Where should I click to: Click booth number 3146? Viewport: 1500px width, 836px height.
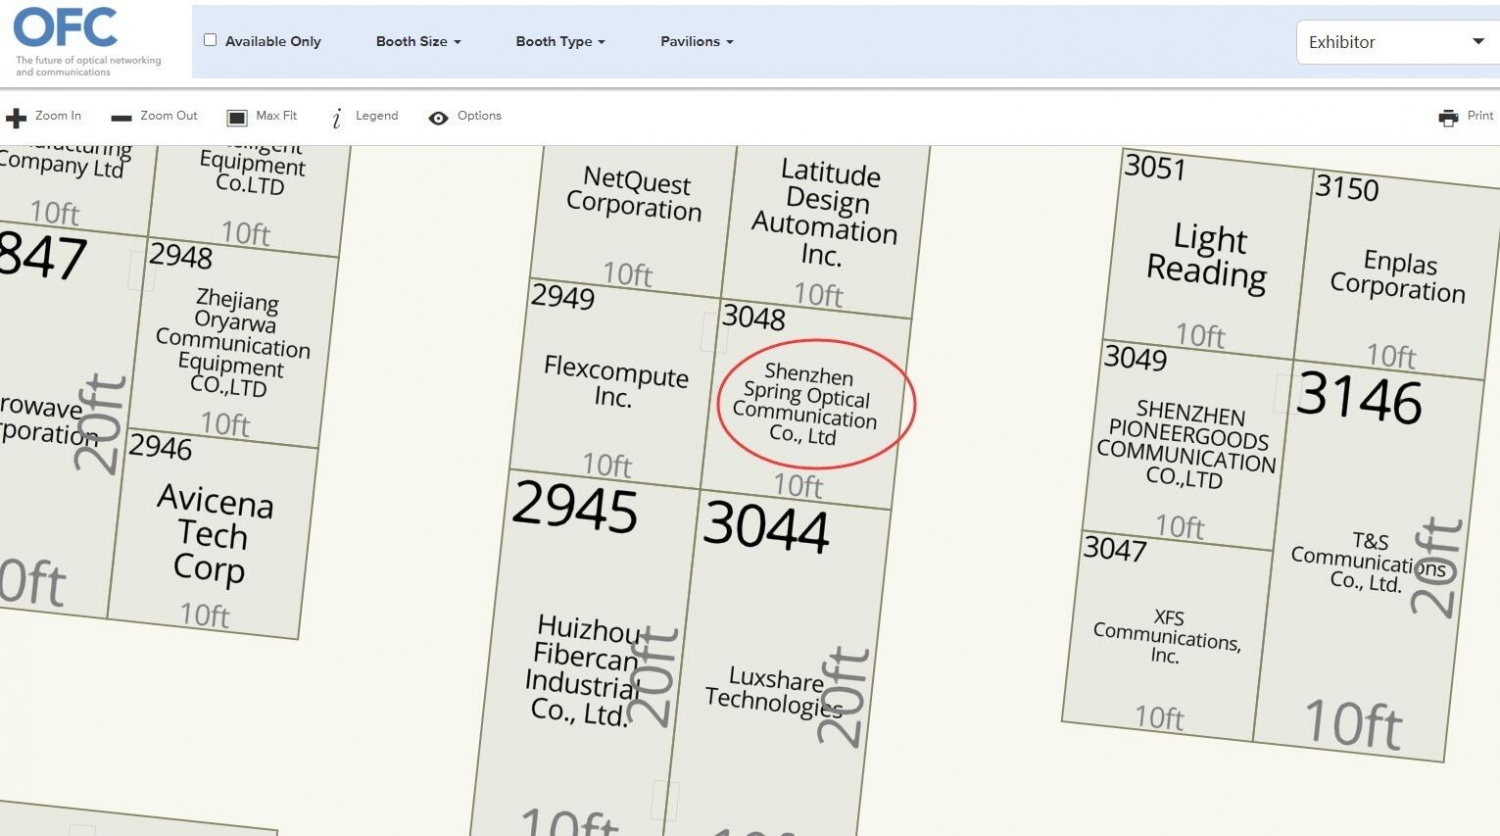coord(1360,399)
